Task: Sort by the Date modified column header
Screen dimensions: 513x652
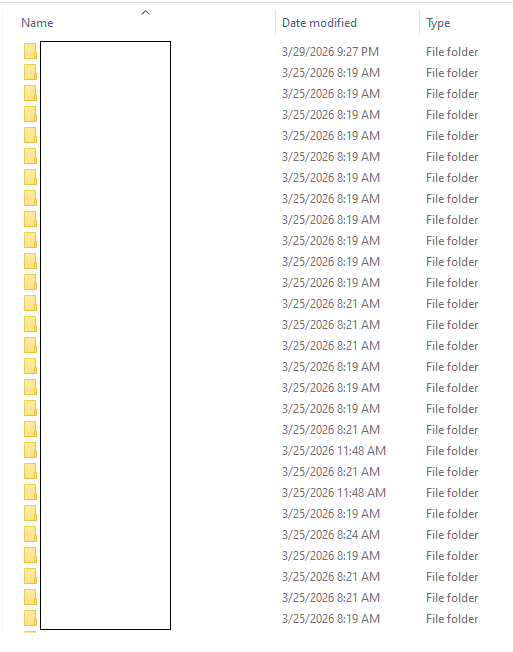Action: tap(319, 23)
